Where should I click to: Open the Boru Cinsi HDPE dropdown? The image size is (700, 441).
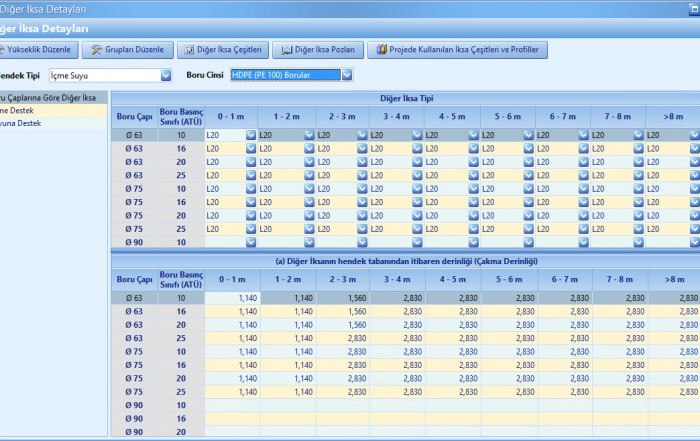(346, 75)
